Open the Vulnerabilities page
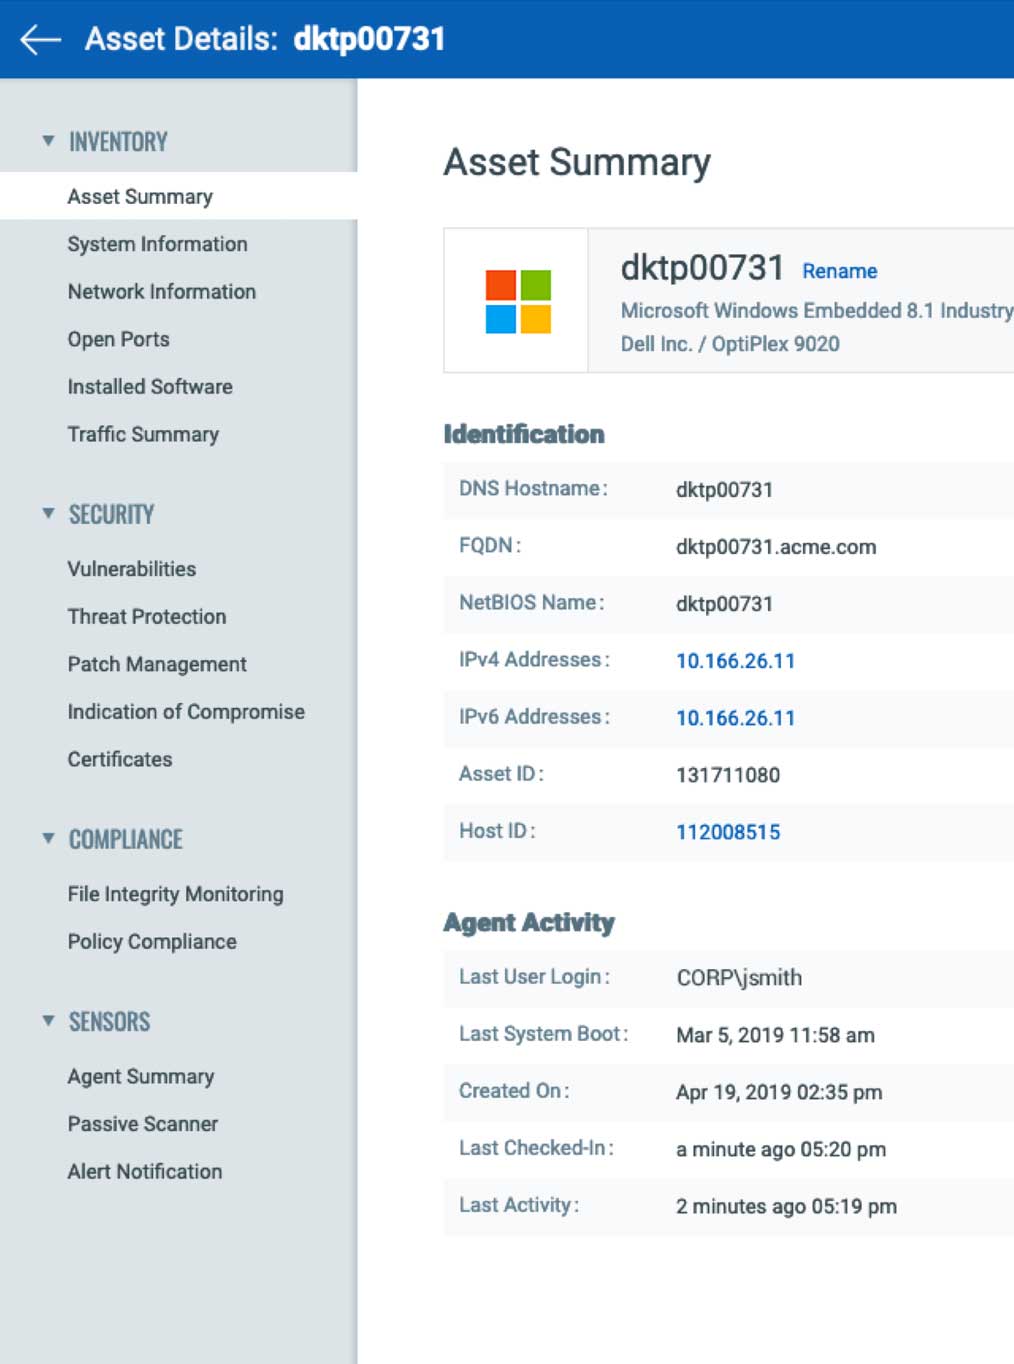Screen dimensions: 1014x1364 [131, 568]
